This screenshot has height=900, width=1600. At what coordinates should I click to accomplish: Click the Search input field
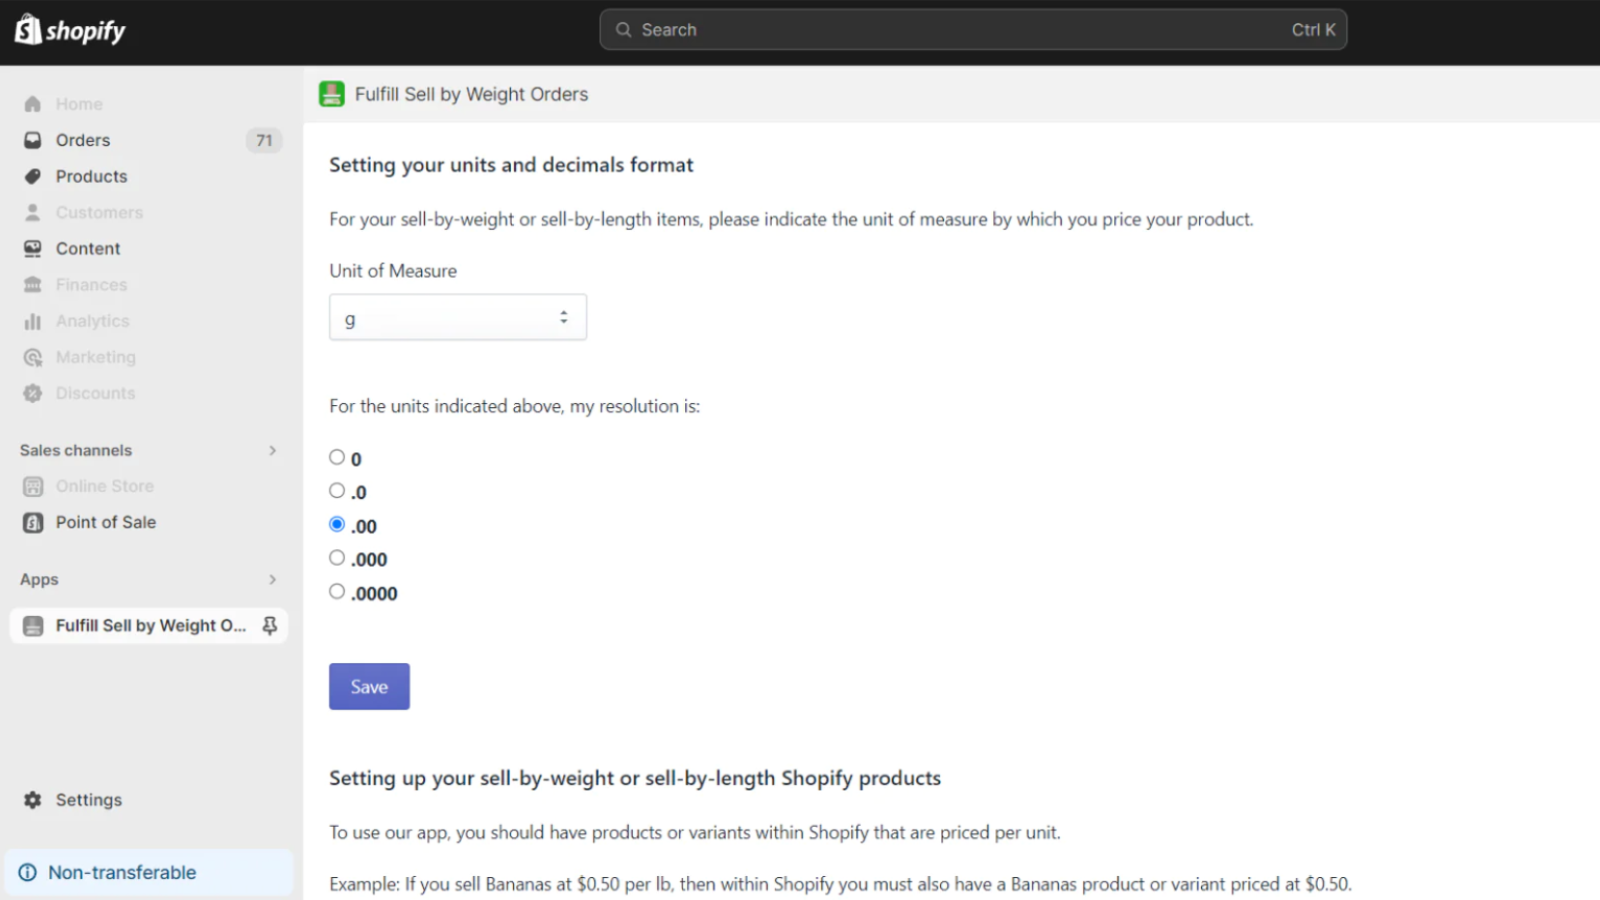click(960, 30)
